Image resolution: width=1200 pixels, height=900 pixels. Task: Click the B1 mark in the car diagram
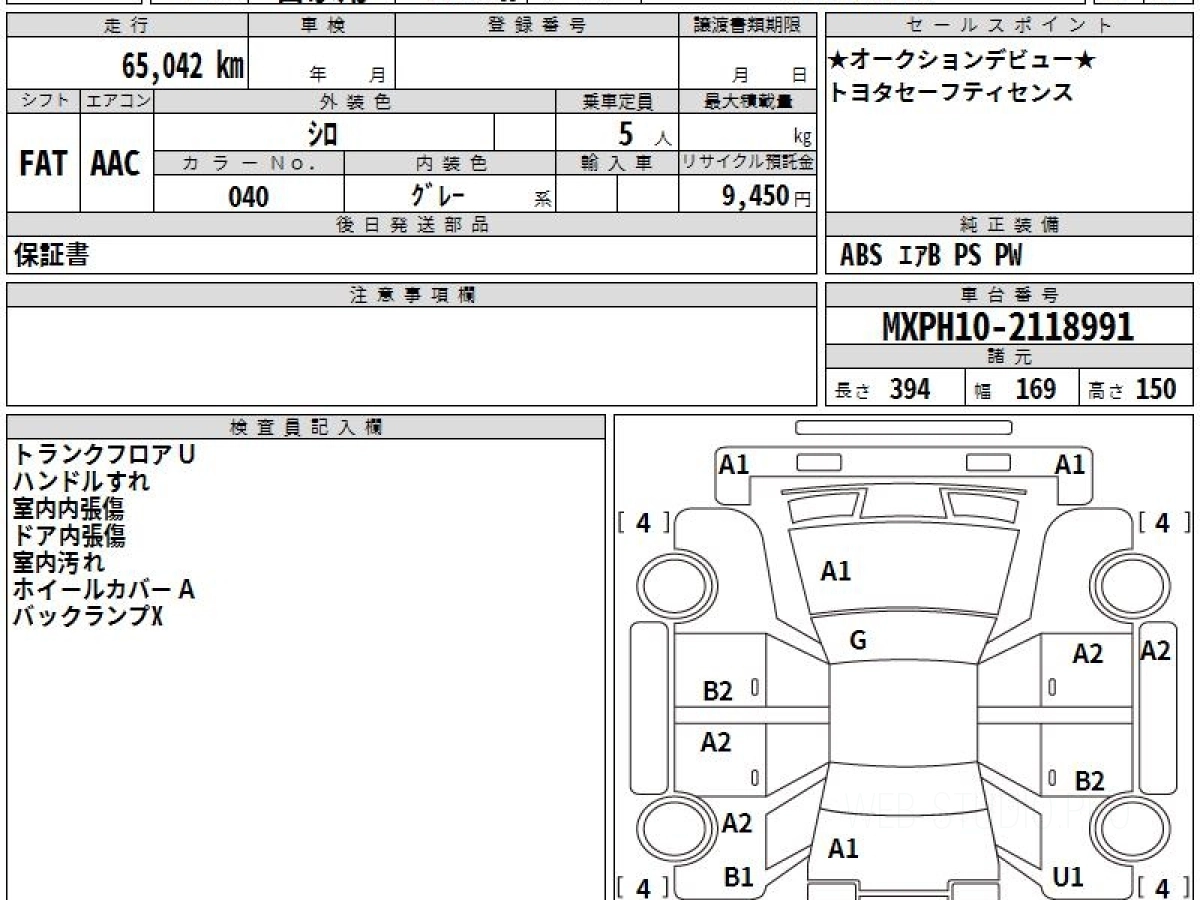[739, 877]
